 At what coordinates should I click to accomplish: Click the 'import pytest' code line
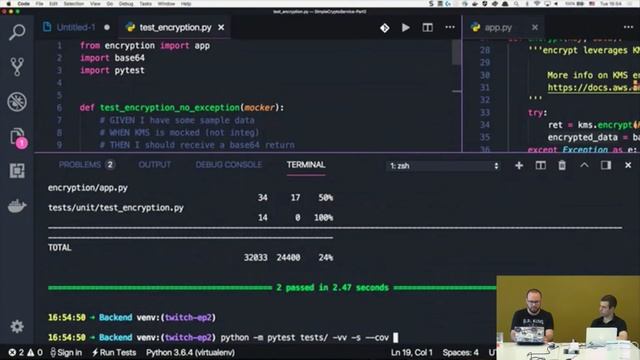coord(112,70)
